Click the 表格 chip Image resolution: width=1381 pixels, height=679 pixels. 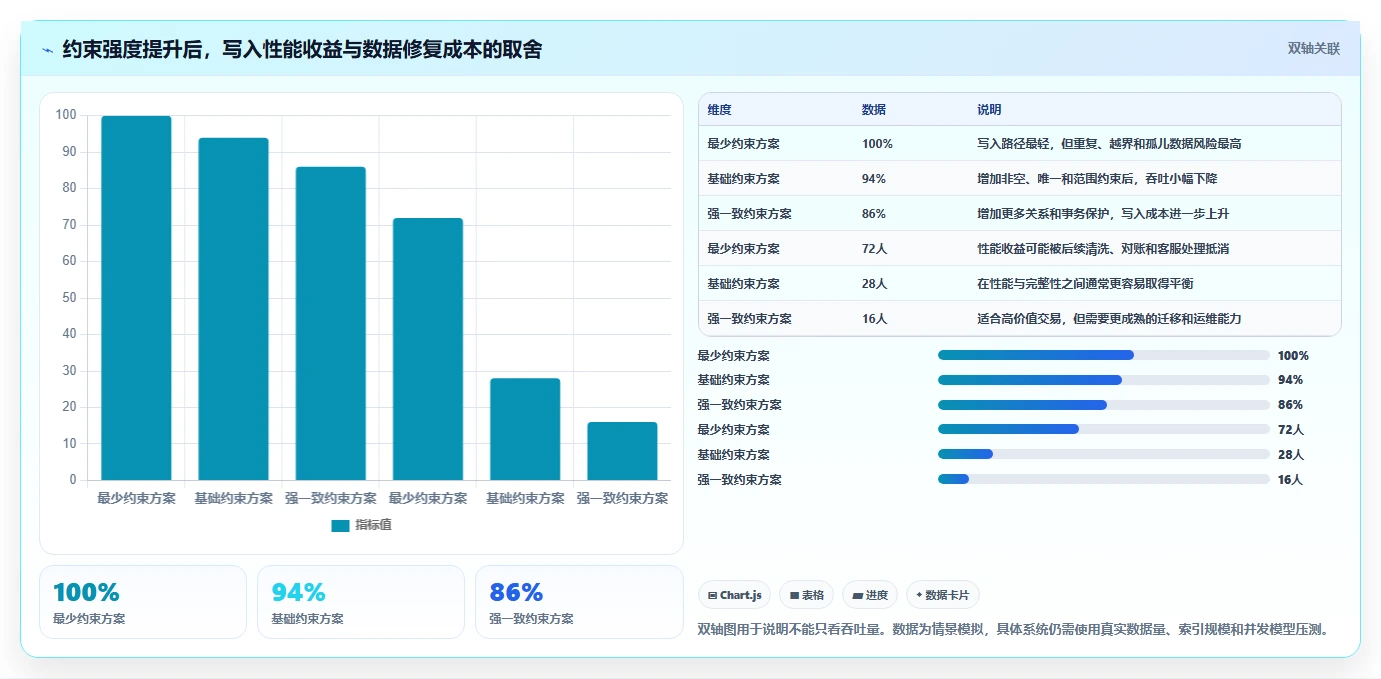click(x=807, y=595)
